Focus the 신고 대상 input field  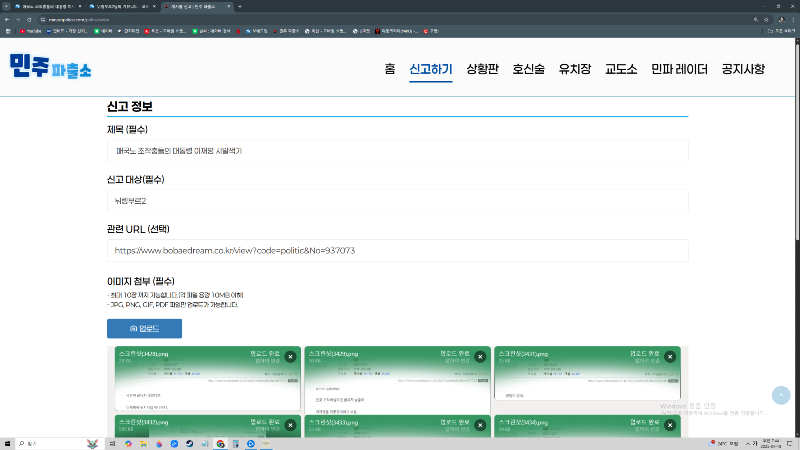pyautogui.click(x=397, y=200)
